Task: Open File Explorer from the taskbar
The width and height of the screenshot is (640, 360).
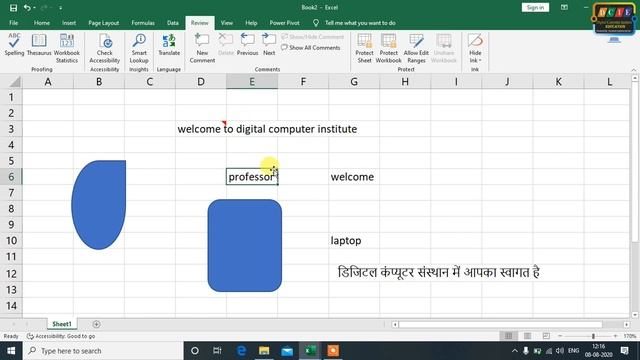Action: pyautogui.click(x=264, y=351)
